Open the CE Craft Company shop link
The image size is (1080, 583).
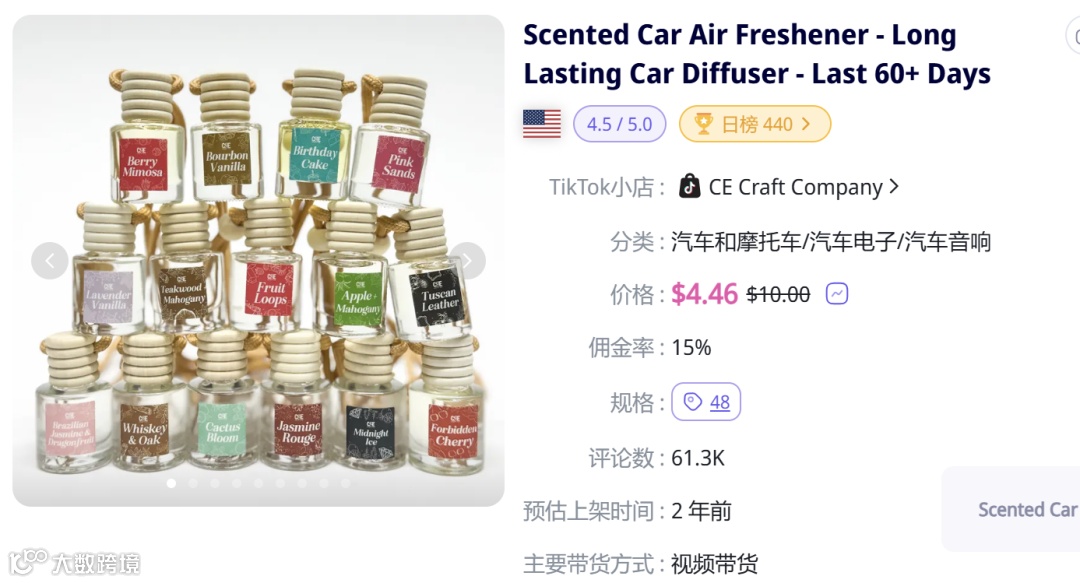(796, 187)
